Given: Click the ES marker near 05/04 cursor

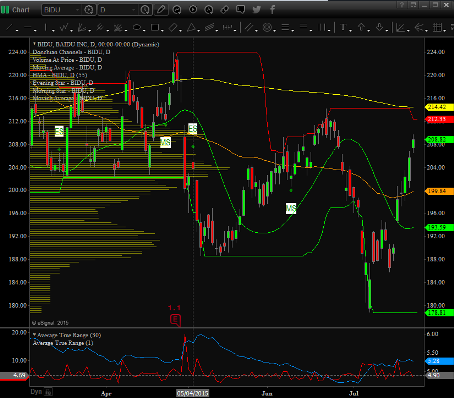Looking at the screenshot, I should [192, 128].
